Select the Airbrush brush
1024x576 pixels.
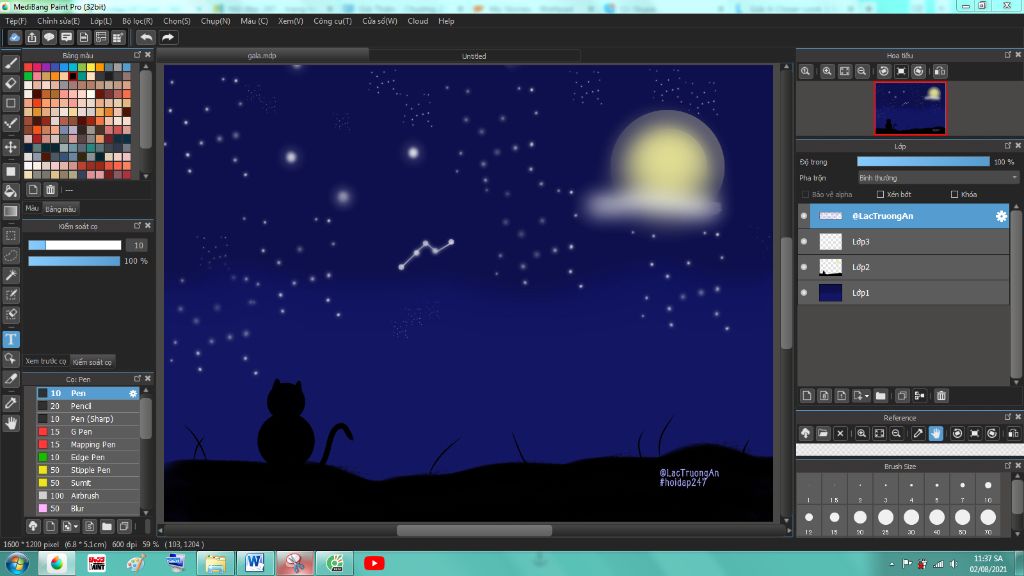(x=88, y=496)
